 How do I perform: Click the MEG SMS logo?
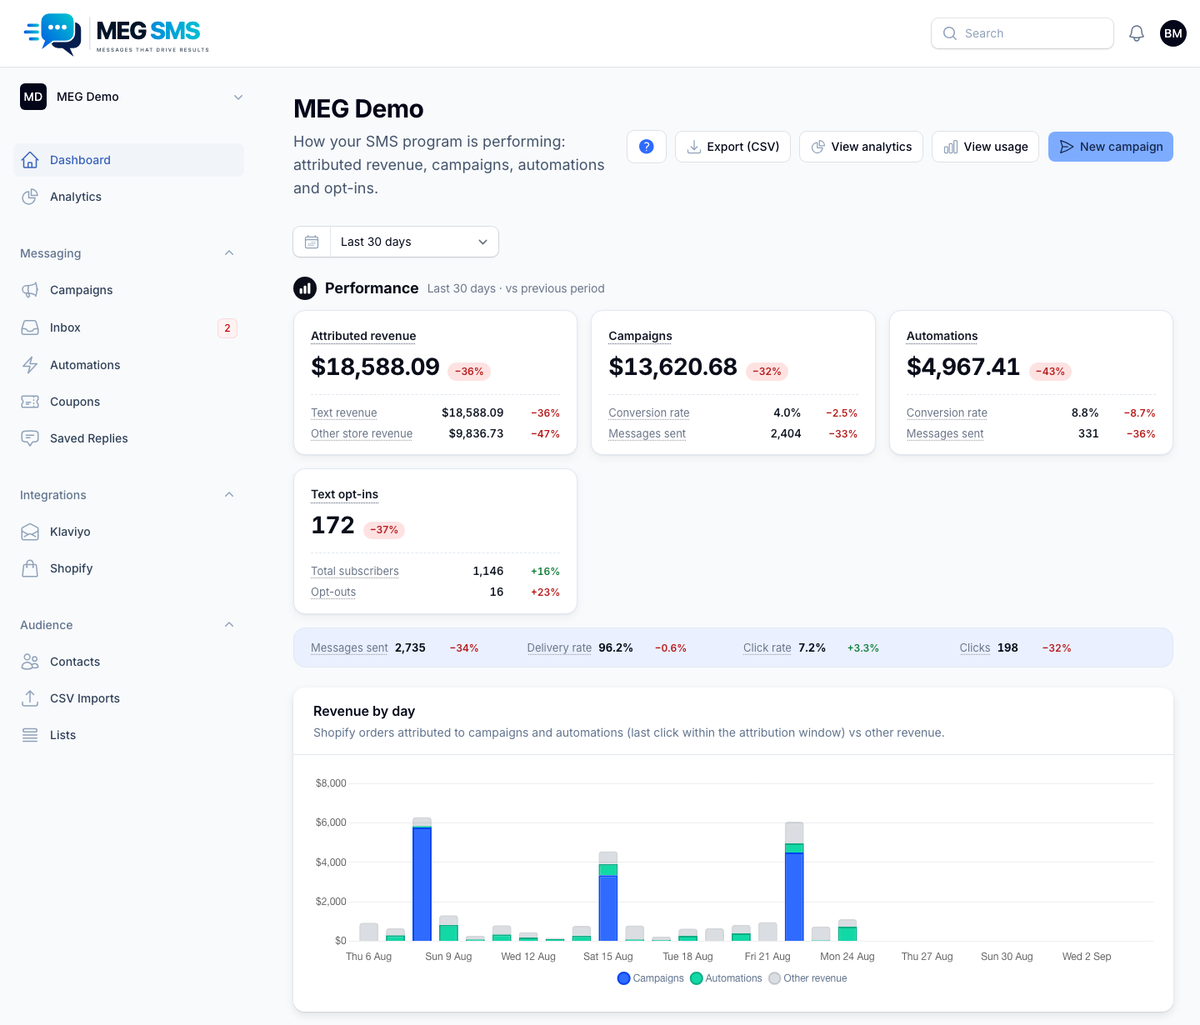pos(116,34)
